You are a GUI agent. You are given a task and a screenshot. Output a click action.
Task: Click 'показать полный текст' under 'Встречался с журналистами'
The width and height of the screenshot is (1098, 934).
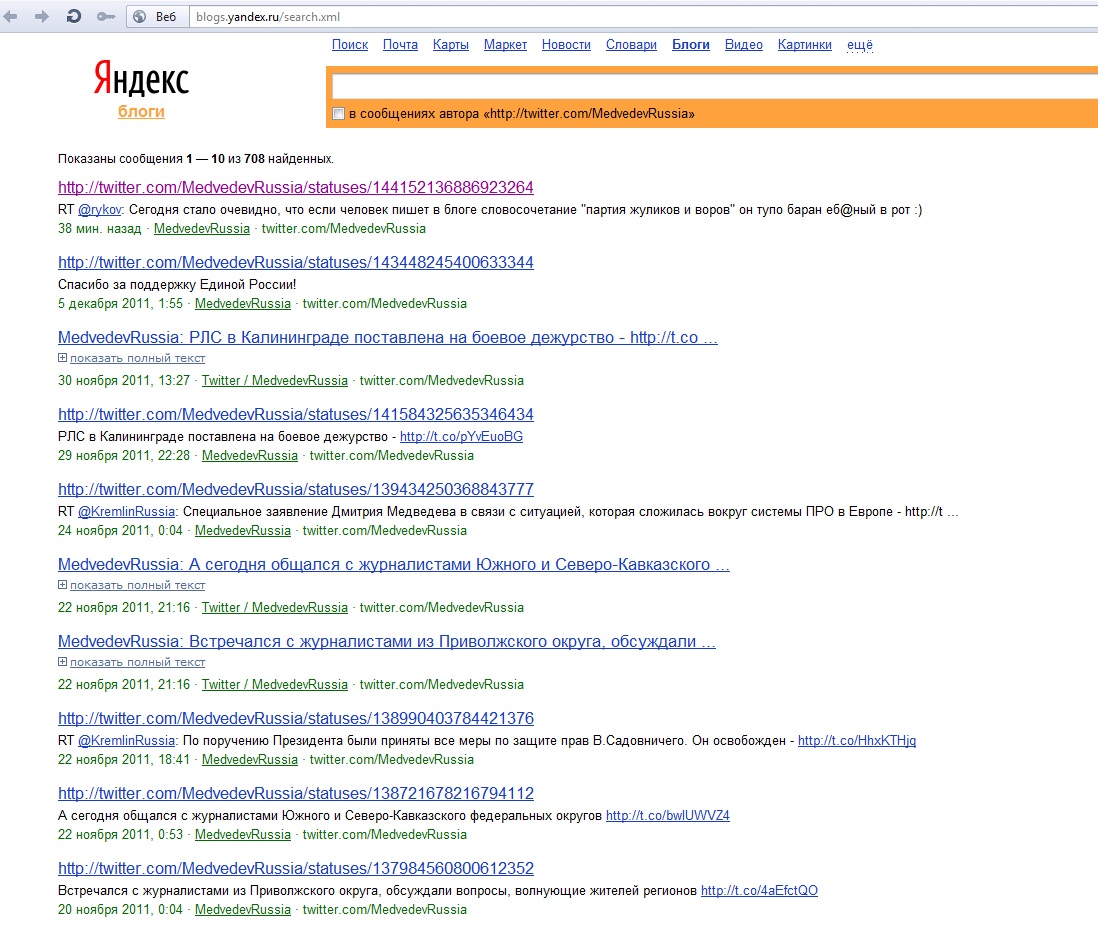tap(137, 662)
